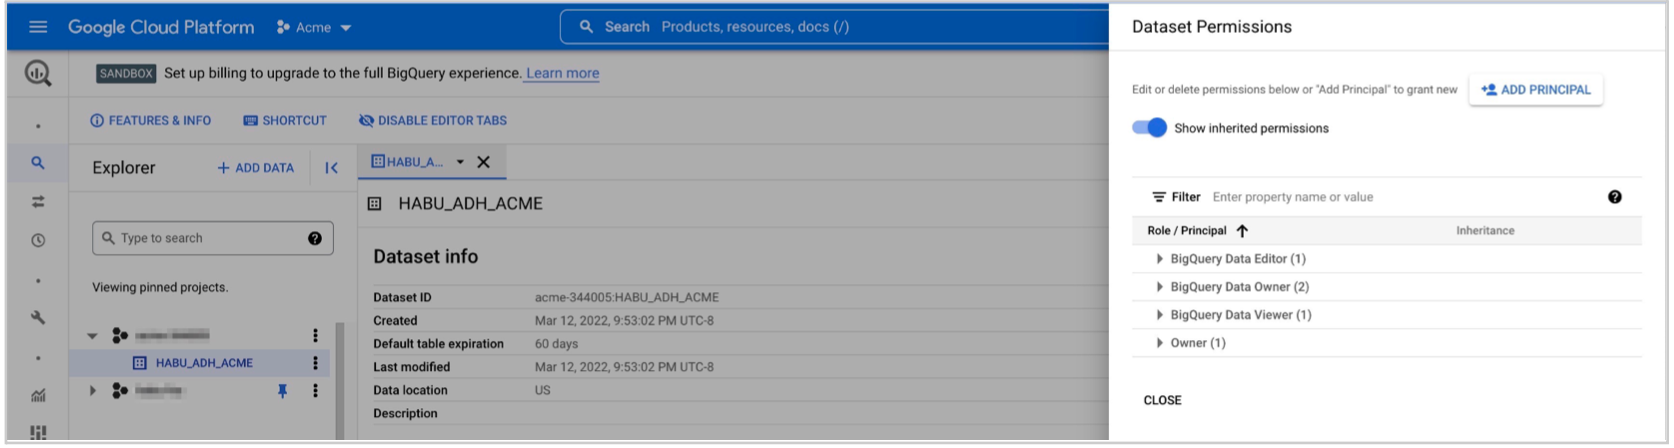Screen dimensions: 1674x448
Task: Select HABU_ADH_ACME dataset in Explorer tree
Action: 204,363
